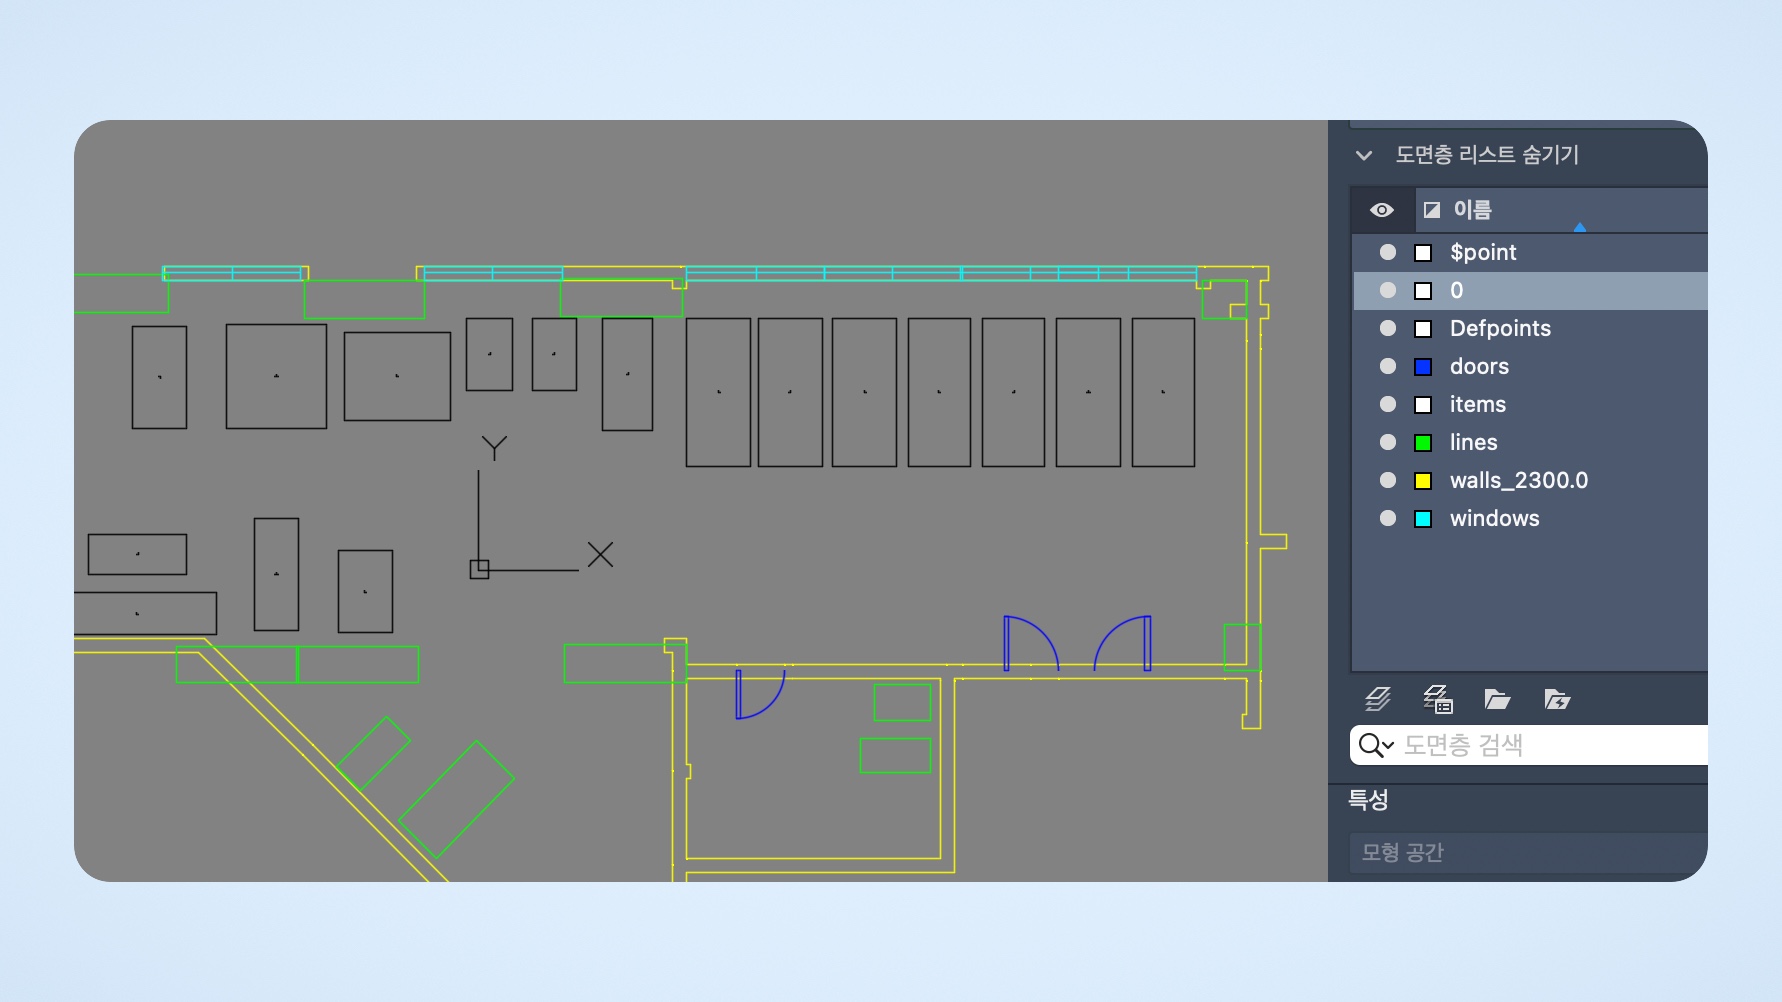Toggle visibility dot of lines layer
This screenshot has height=1002, width=1782.
click(1388, 442)
